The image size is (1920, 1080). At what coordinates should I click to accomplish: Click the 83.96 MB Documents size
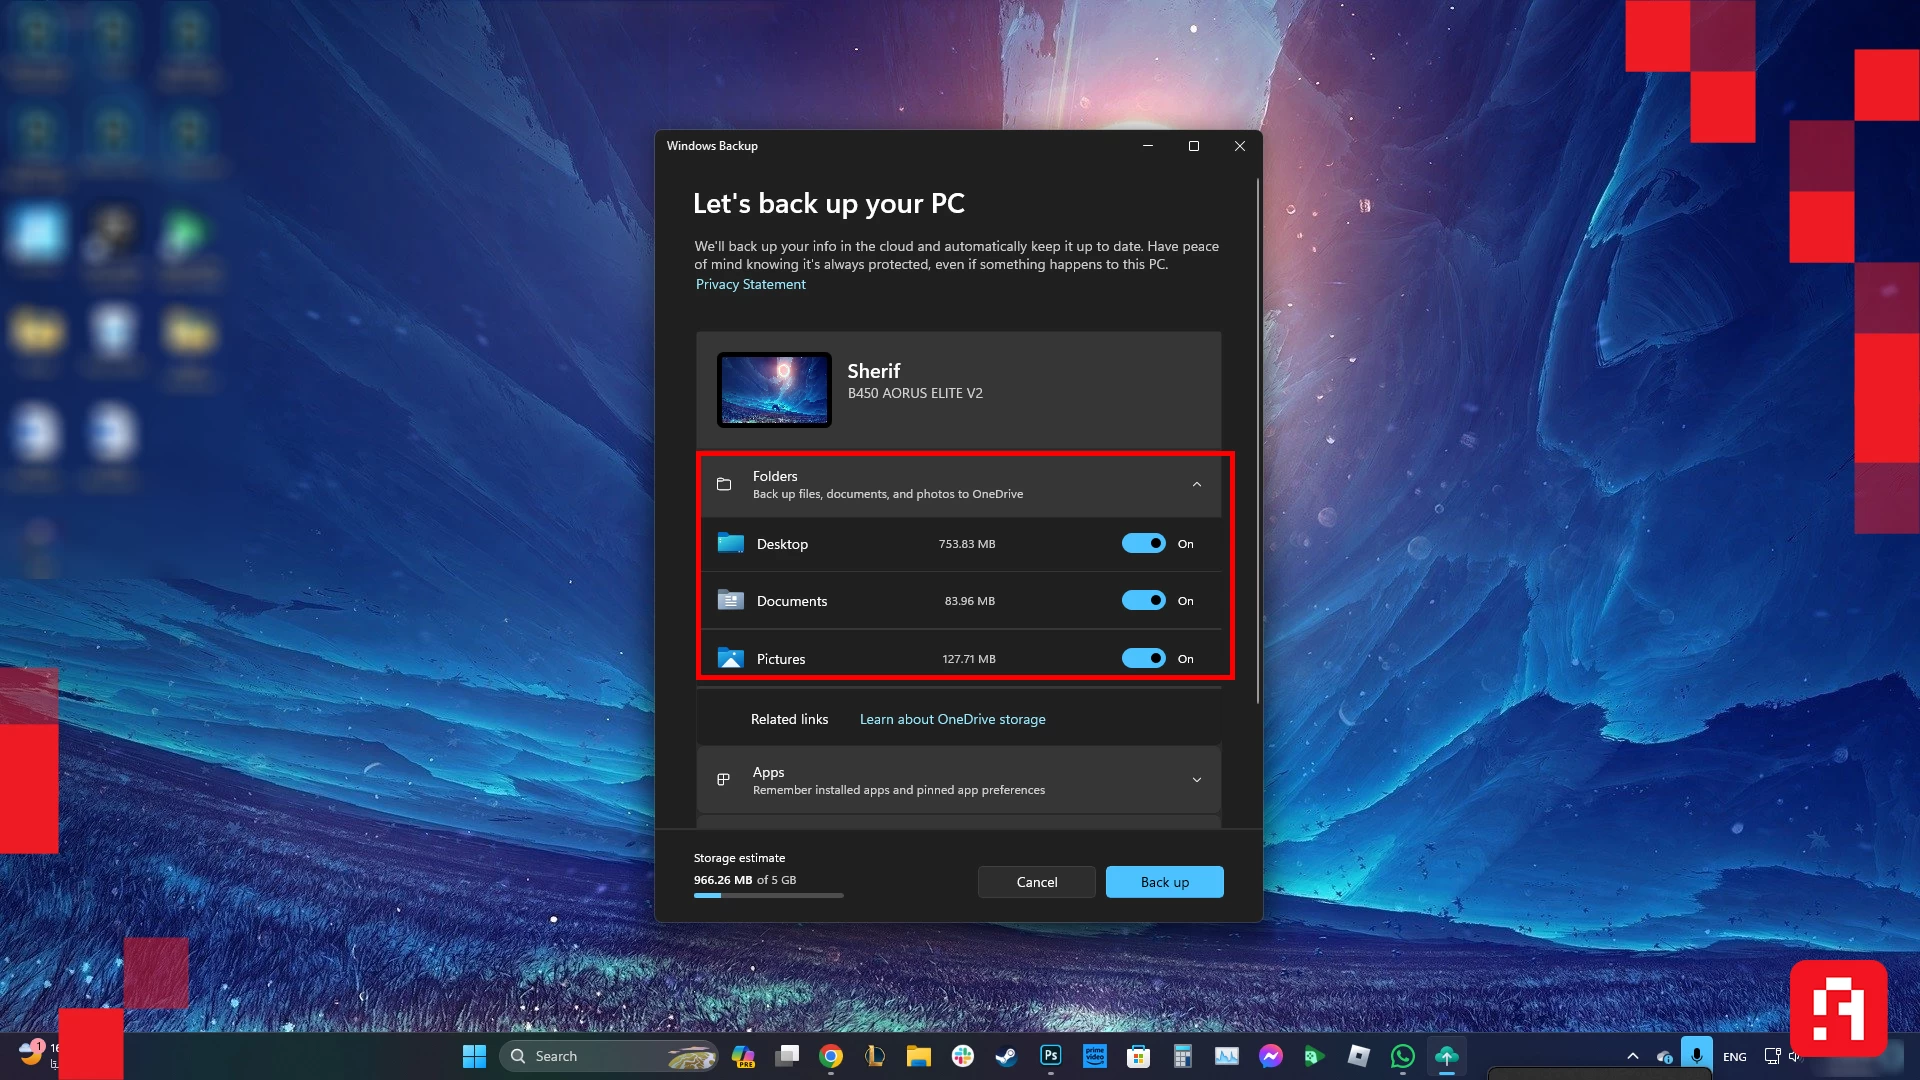click(969, 601)
